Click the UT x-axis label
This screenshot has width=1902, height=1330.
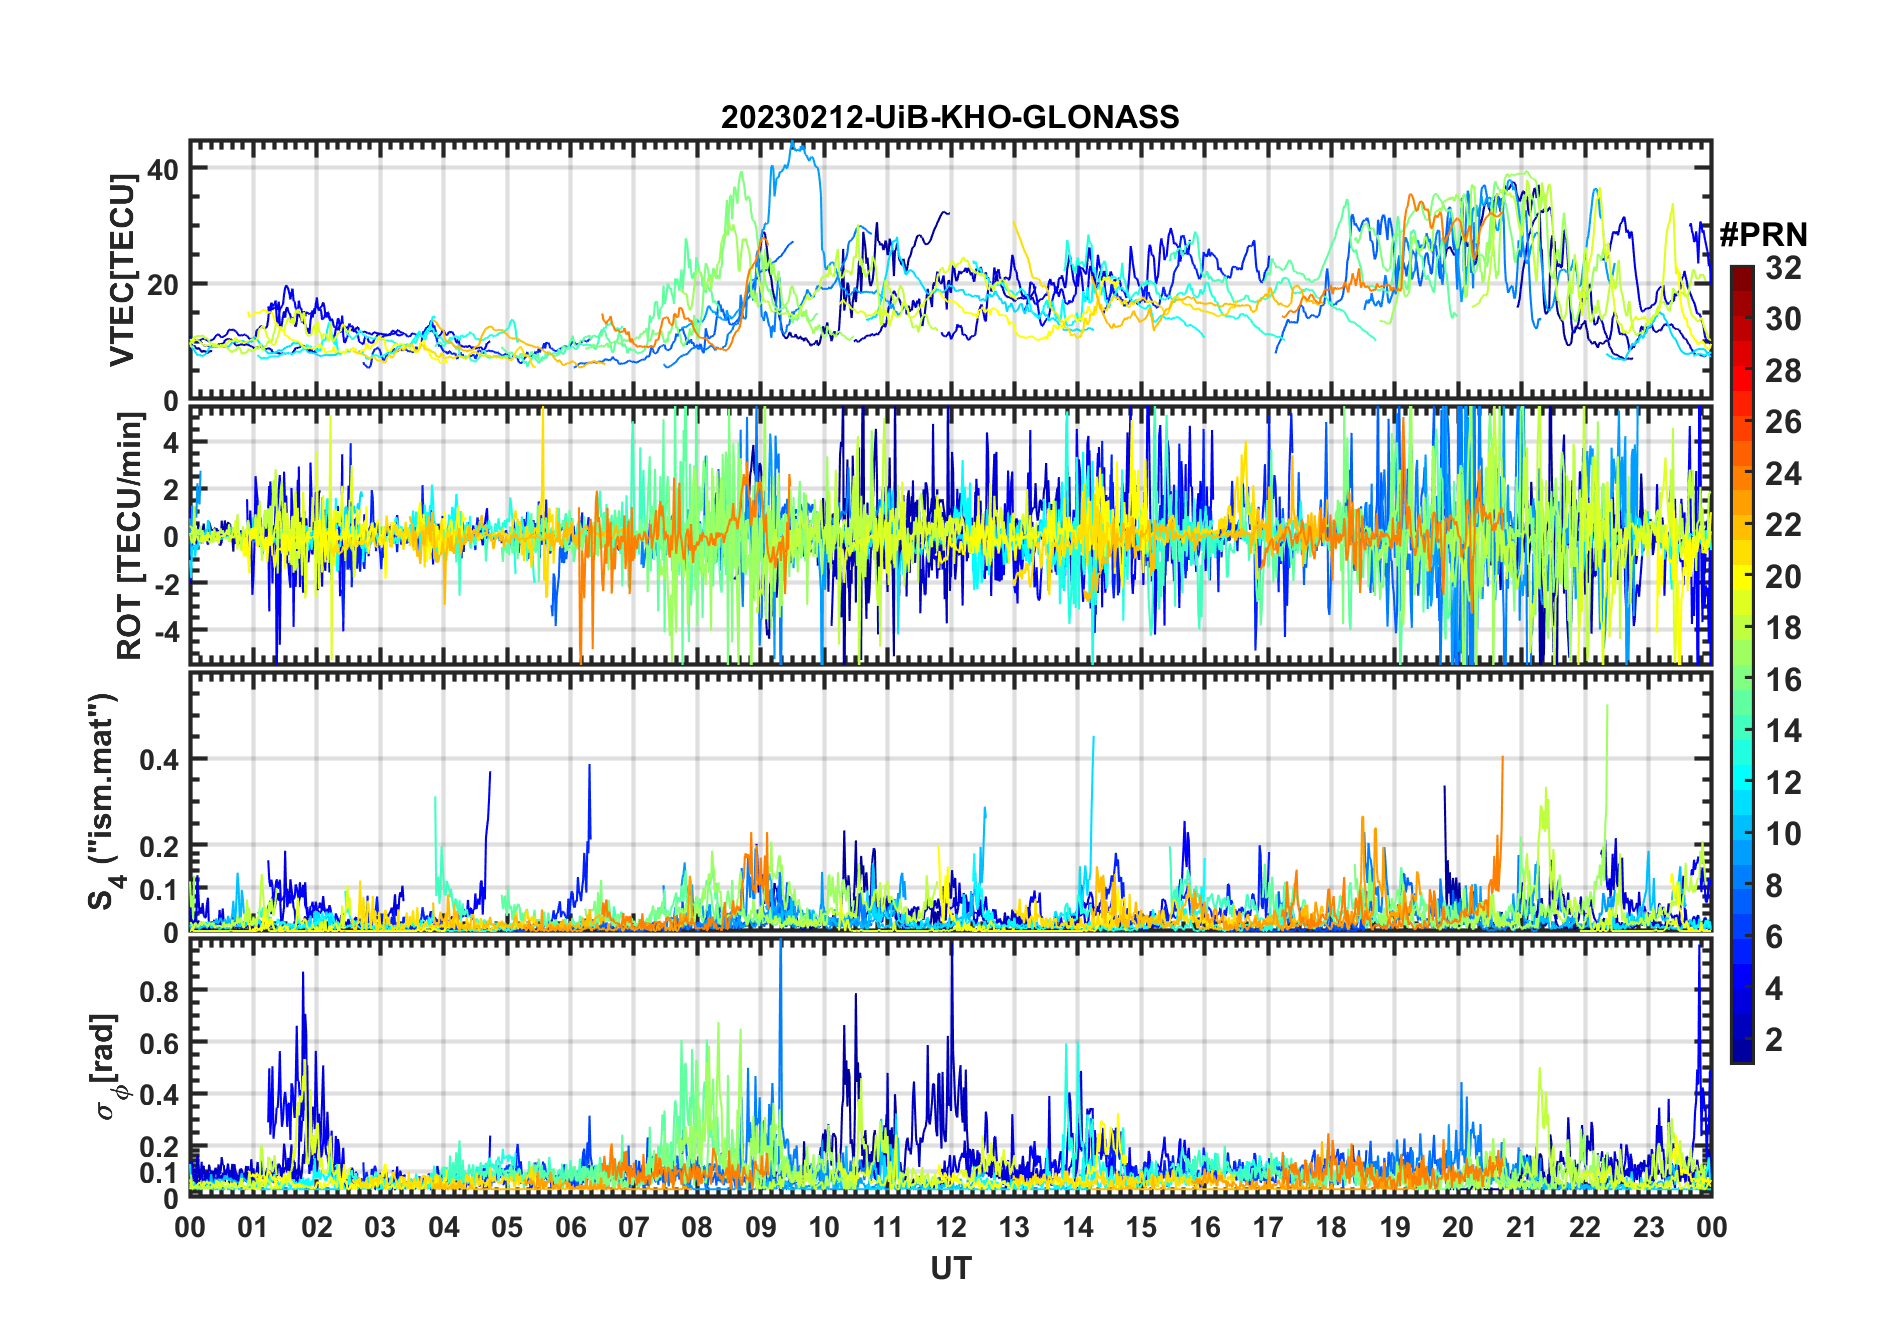pyautogui.click(x=950, y=1268)
